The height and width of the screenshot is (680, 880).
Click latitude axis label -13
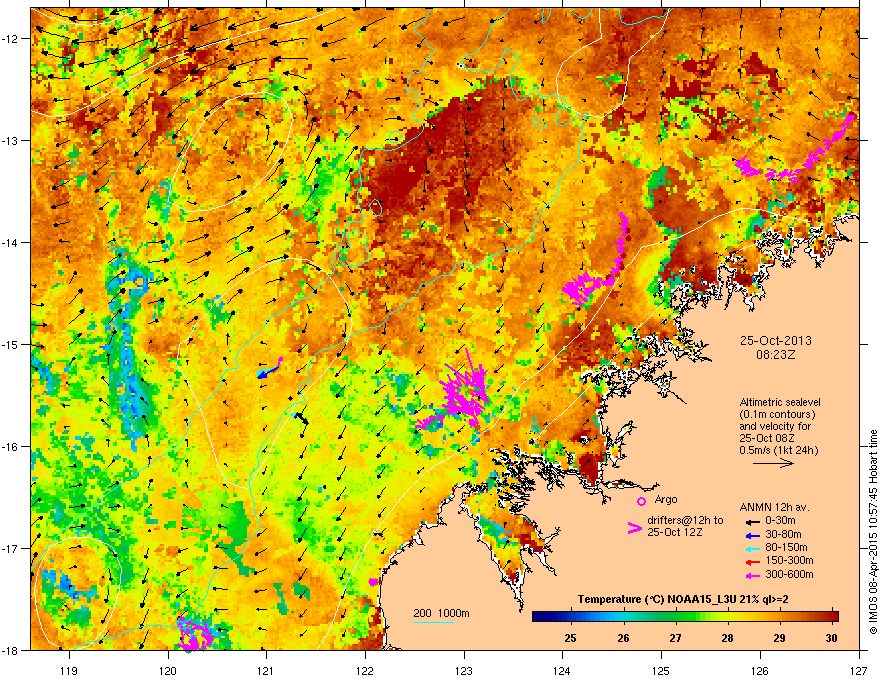[x=11, y=140]
